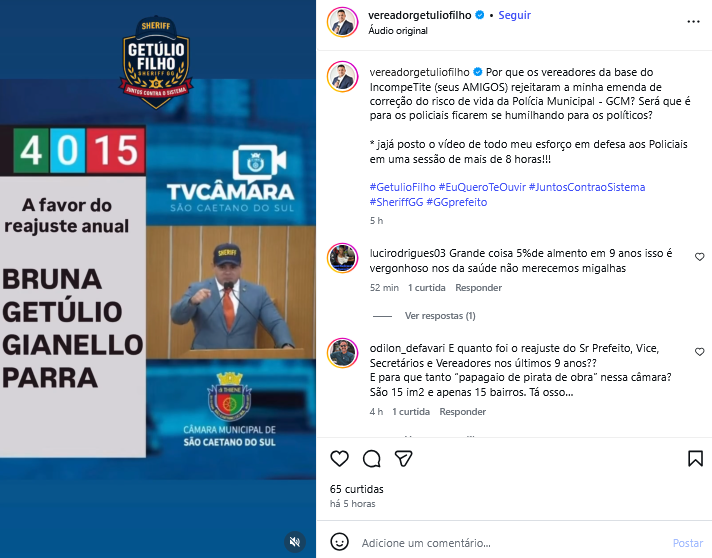View the 65 curtidas likes list
The image size is (712, 558).
coord(356,489)
